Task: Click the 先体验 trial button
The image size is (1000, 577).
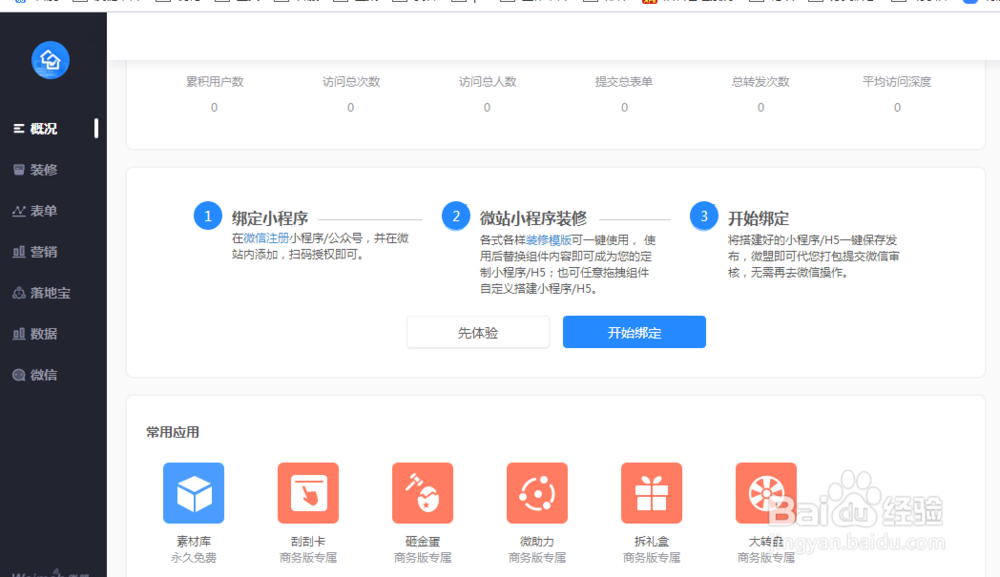Action: (477, 331)
